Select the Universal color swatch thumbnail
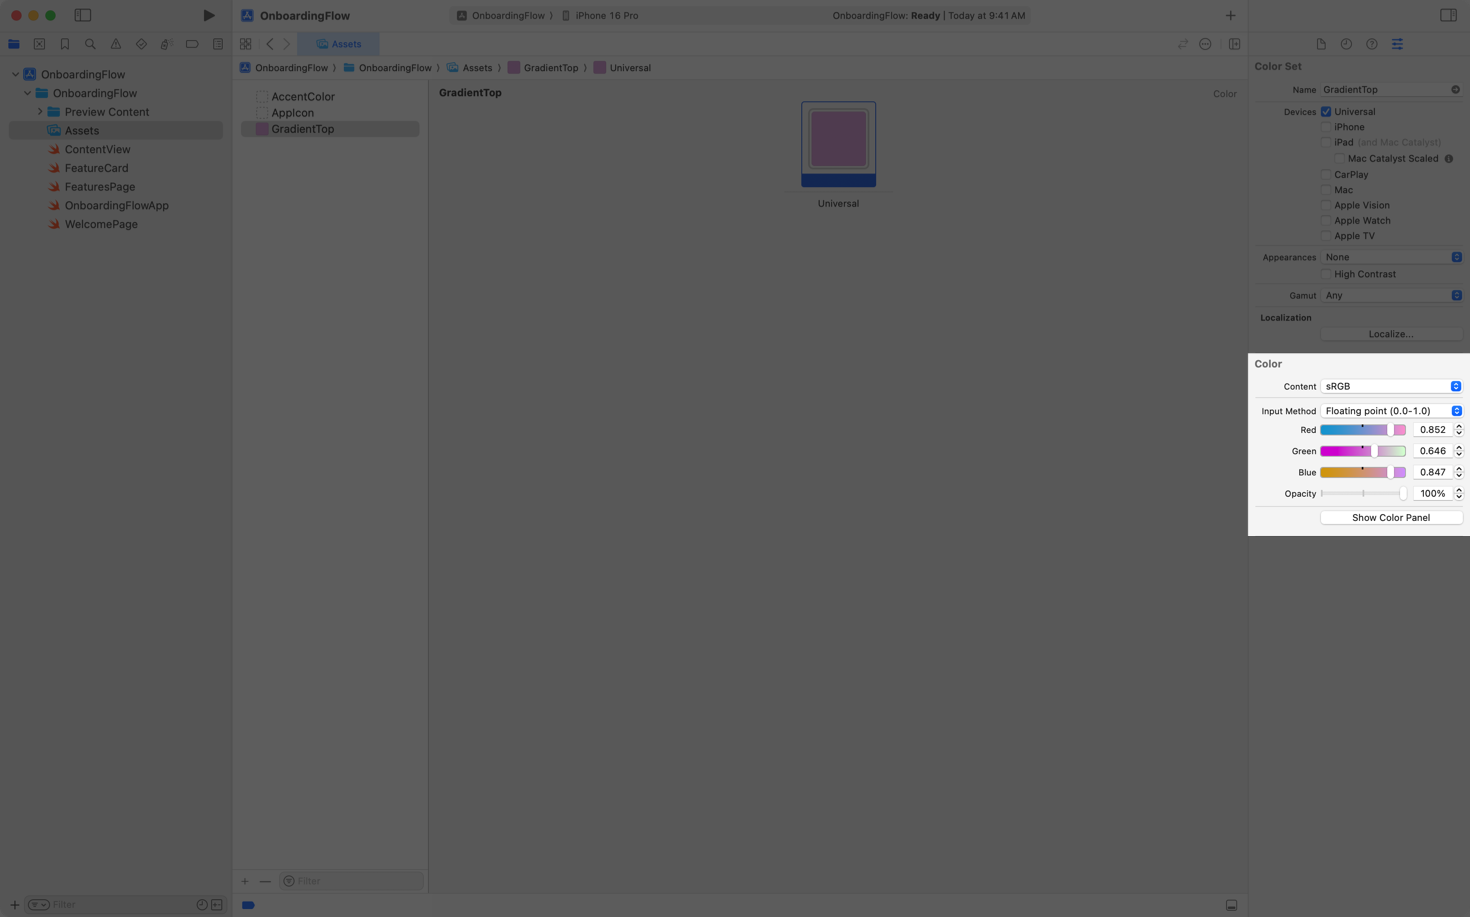 point(837,138)
